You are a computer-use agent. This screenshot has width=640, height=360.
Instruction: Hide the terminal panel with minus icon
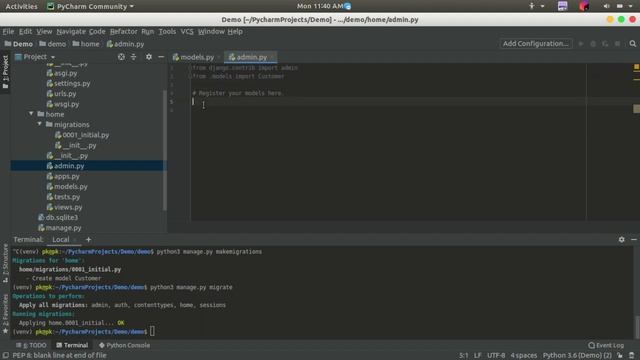click(x=633, y=240)
